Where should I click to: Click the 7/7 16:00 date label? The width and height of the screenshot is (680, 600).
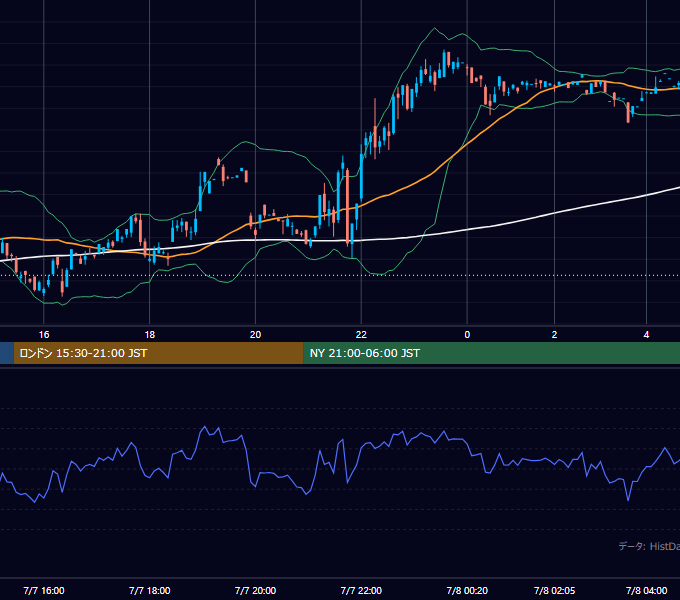click(x=44, y=590)
